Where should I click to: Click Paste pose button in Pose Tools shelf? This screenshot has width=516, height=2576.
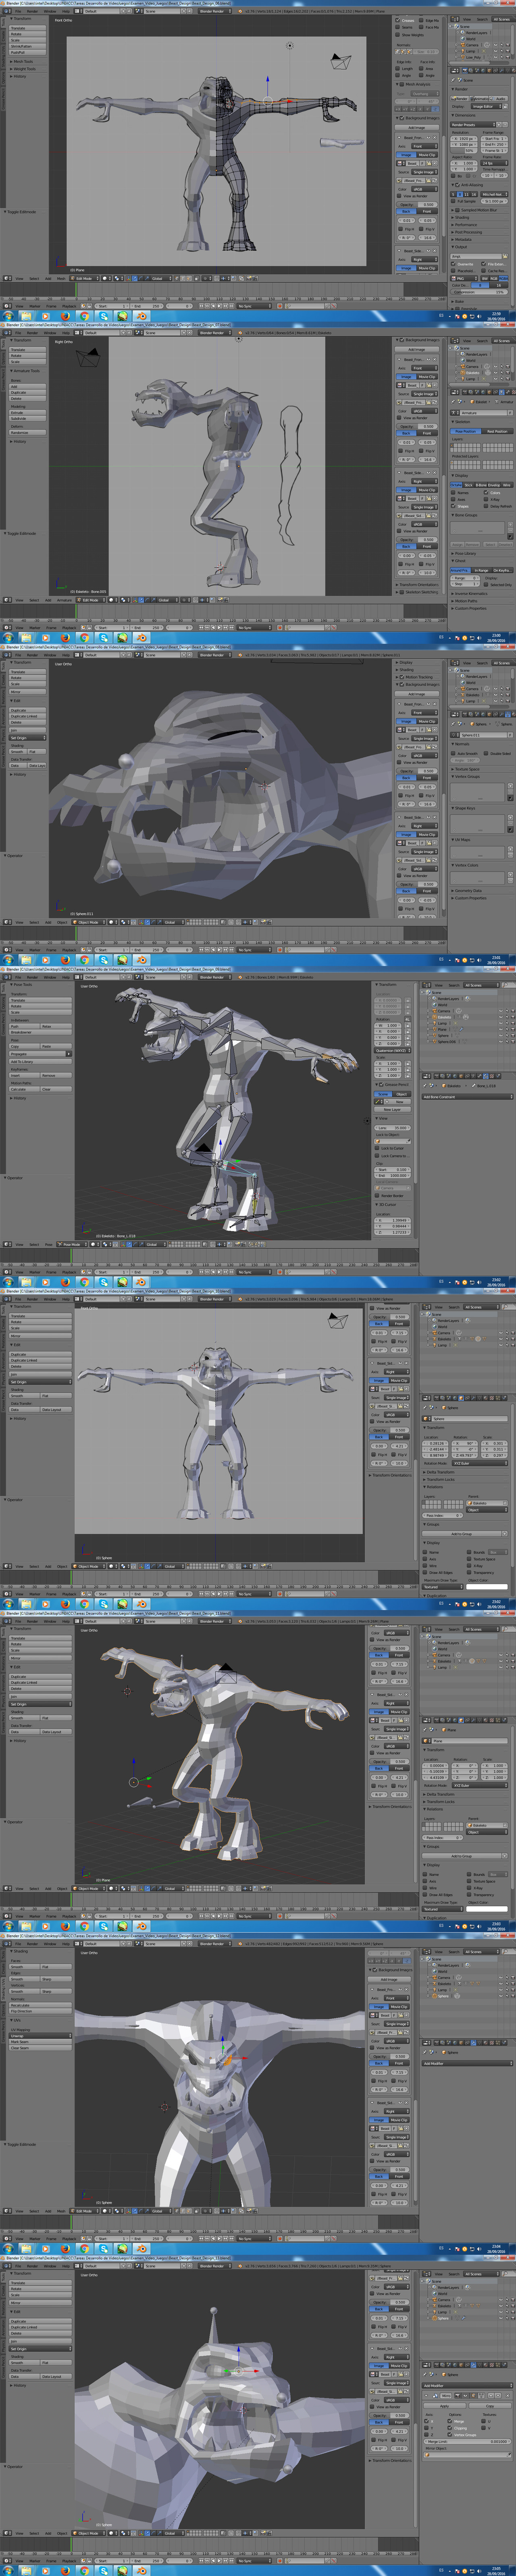56,1046
